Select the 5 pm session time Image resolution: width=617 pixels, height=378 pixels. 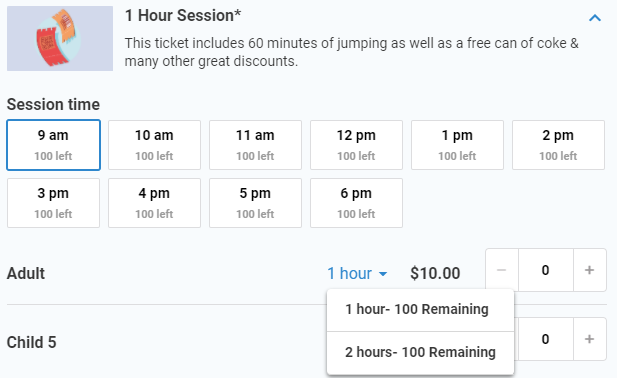click(255, 203)
